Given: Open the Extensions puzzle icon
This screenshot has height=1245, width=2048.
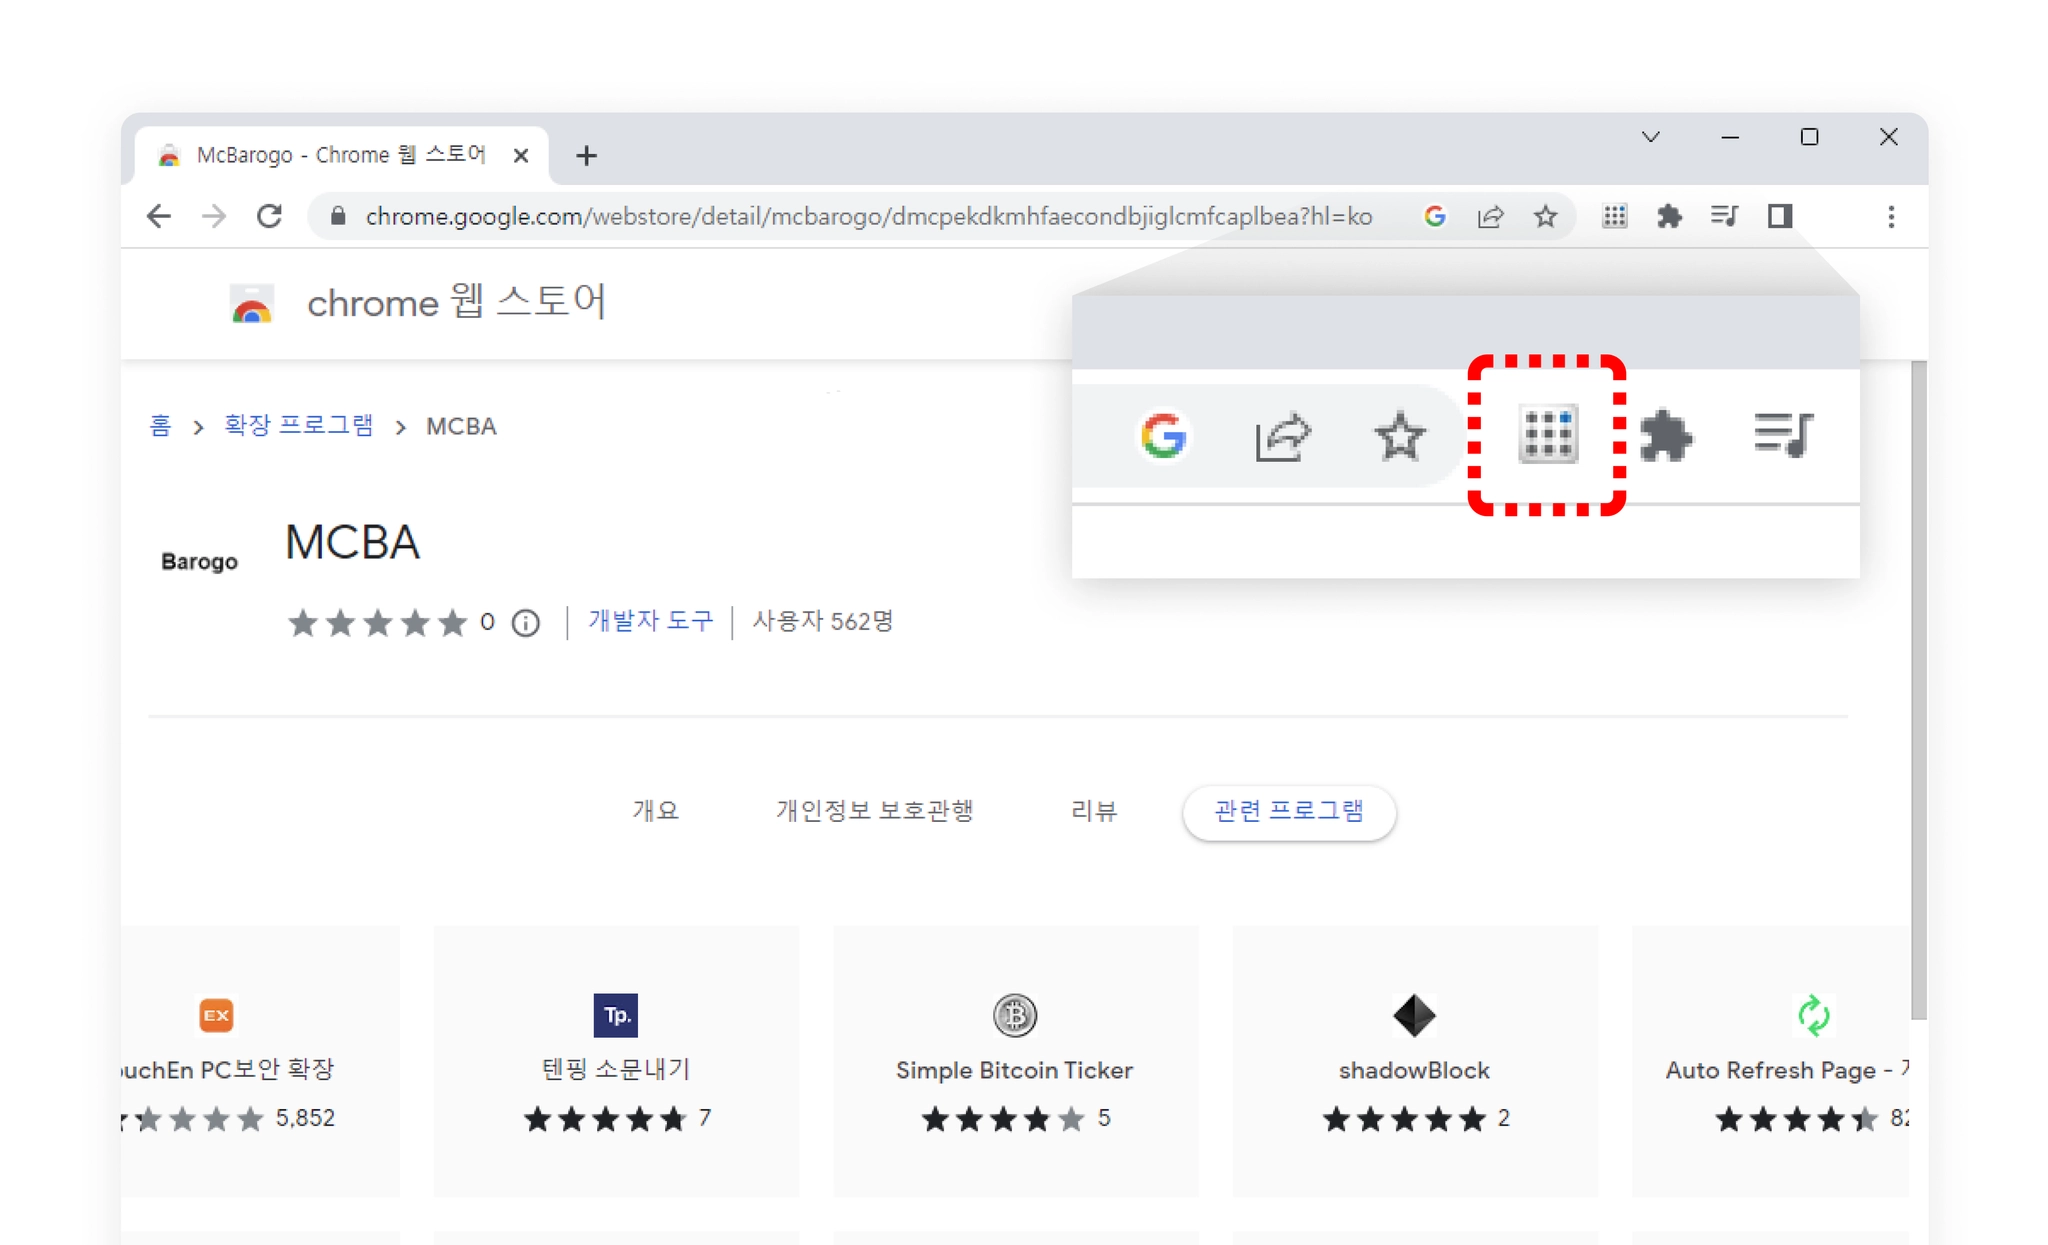Looking at the screenshot, I should coord(1668,216).
